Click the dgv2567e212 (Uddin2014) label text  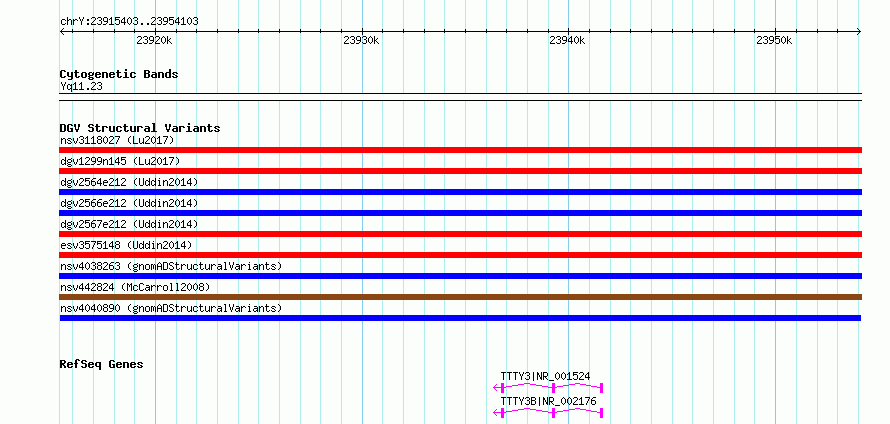(129, 224)
